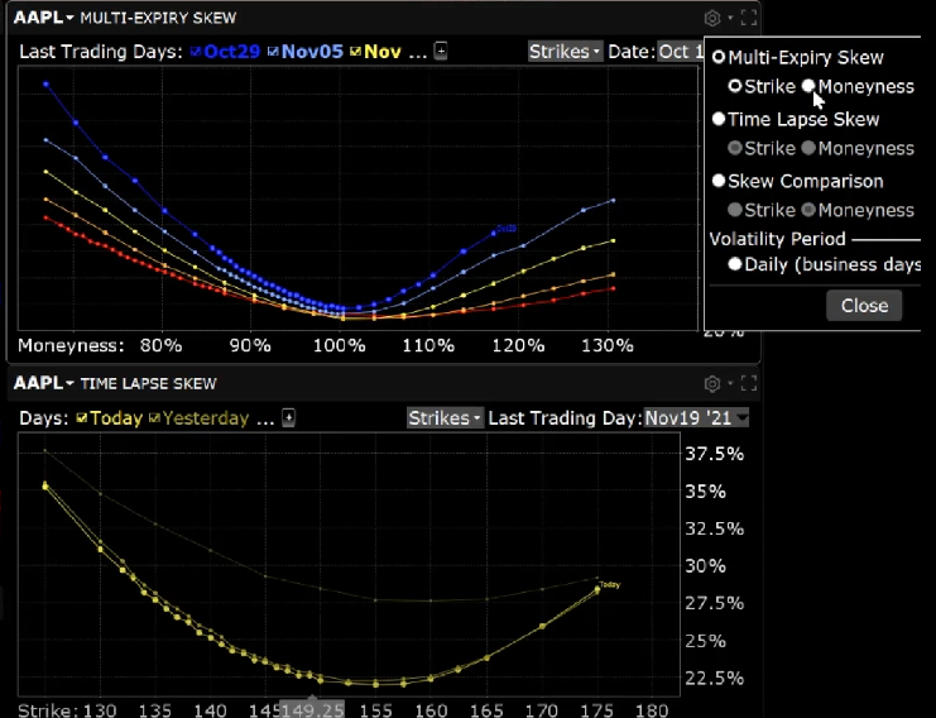Toggle the Today checkbox

82,418
